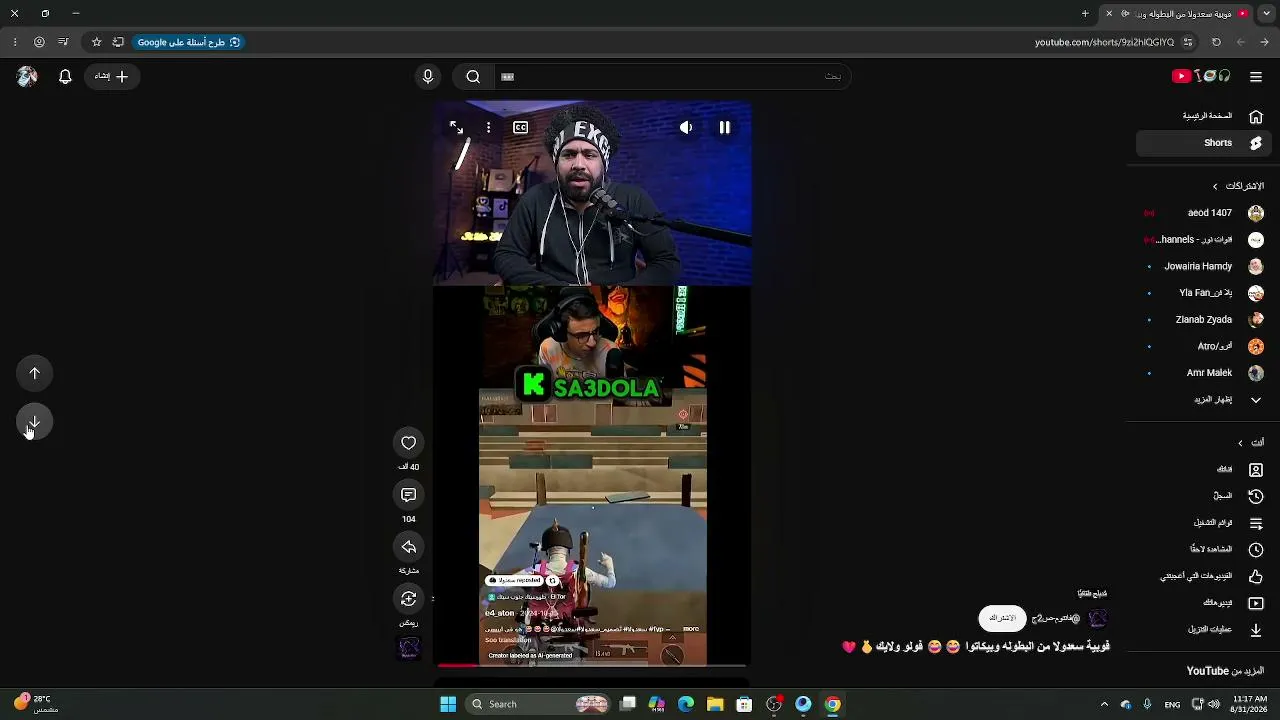
Task: Click Ask Google about this page button
Action: coord(189,42)
